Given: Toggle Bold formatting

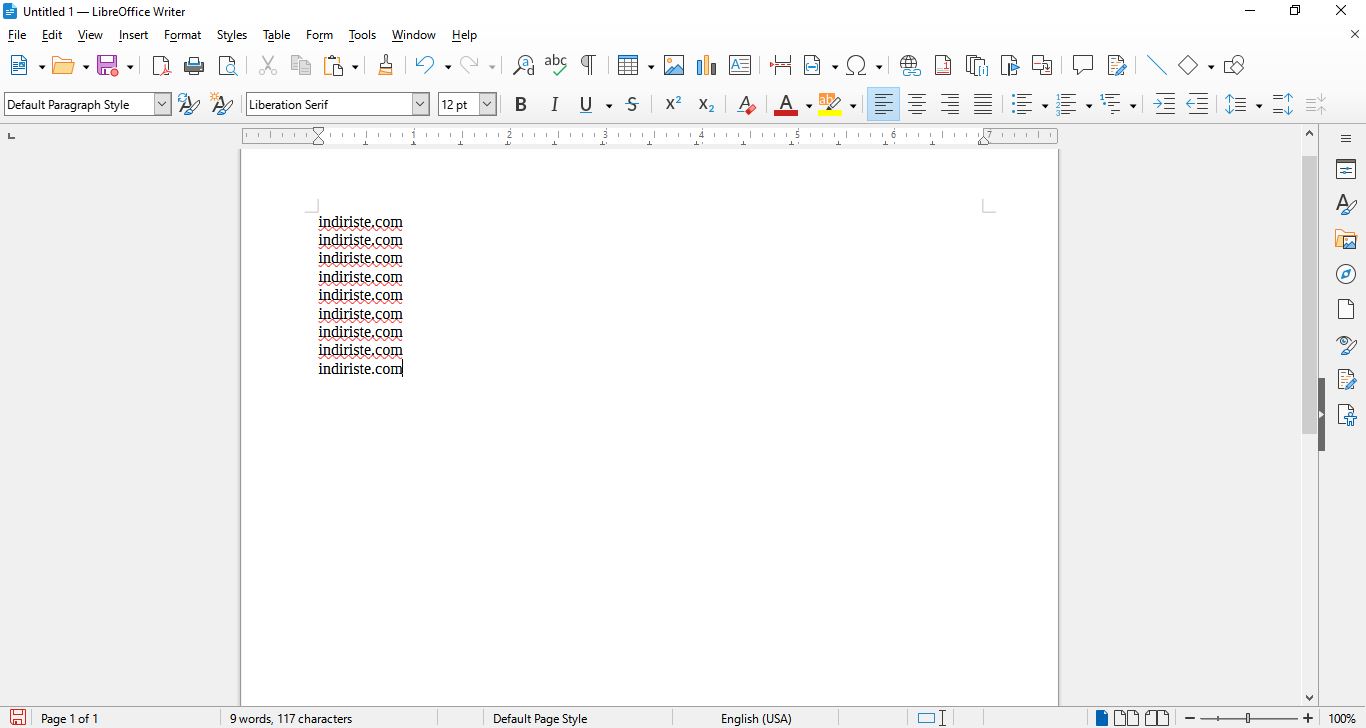Looking at the screenshot, I should click(521, 104).
